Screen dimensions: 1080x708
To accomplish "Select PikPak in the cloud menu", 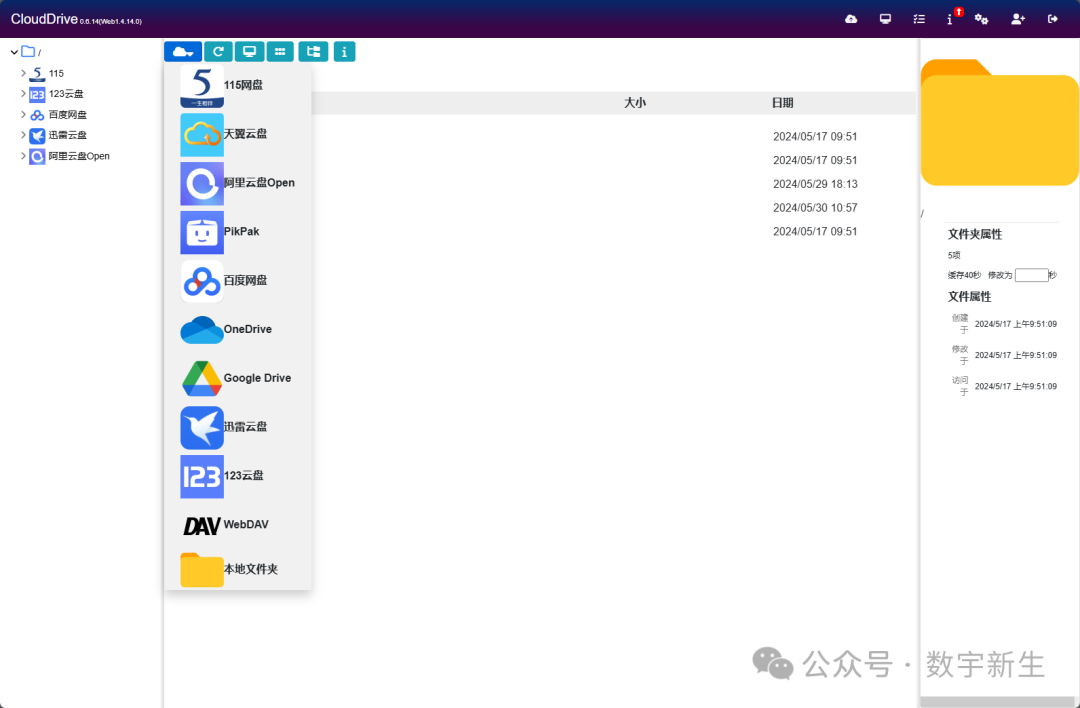I will click(x=238, y=232).
